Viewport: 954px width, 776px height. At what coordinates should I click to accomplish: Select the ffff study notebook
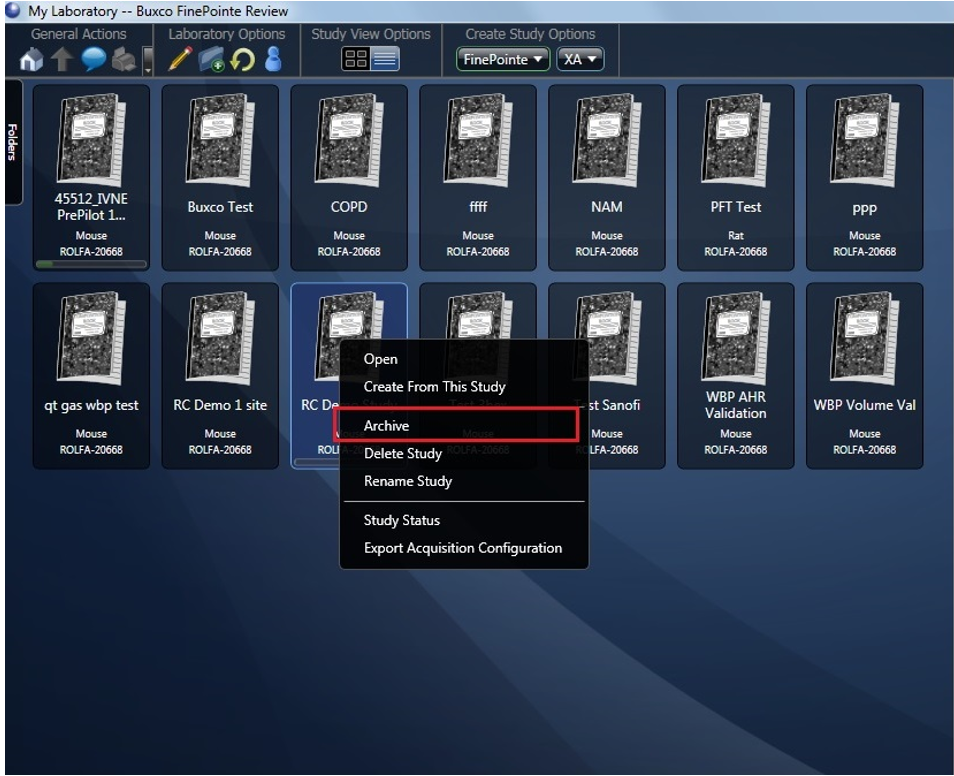pyautogui.click(x=478, y=177)
